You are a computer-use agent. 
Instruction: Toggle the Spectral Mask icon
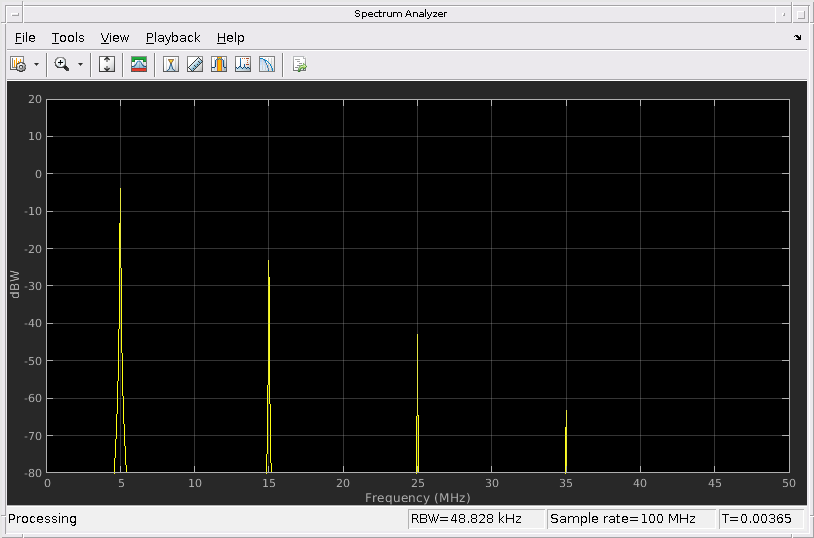click(139, 64)
